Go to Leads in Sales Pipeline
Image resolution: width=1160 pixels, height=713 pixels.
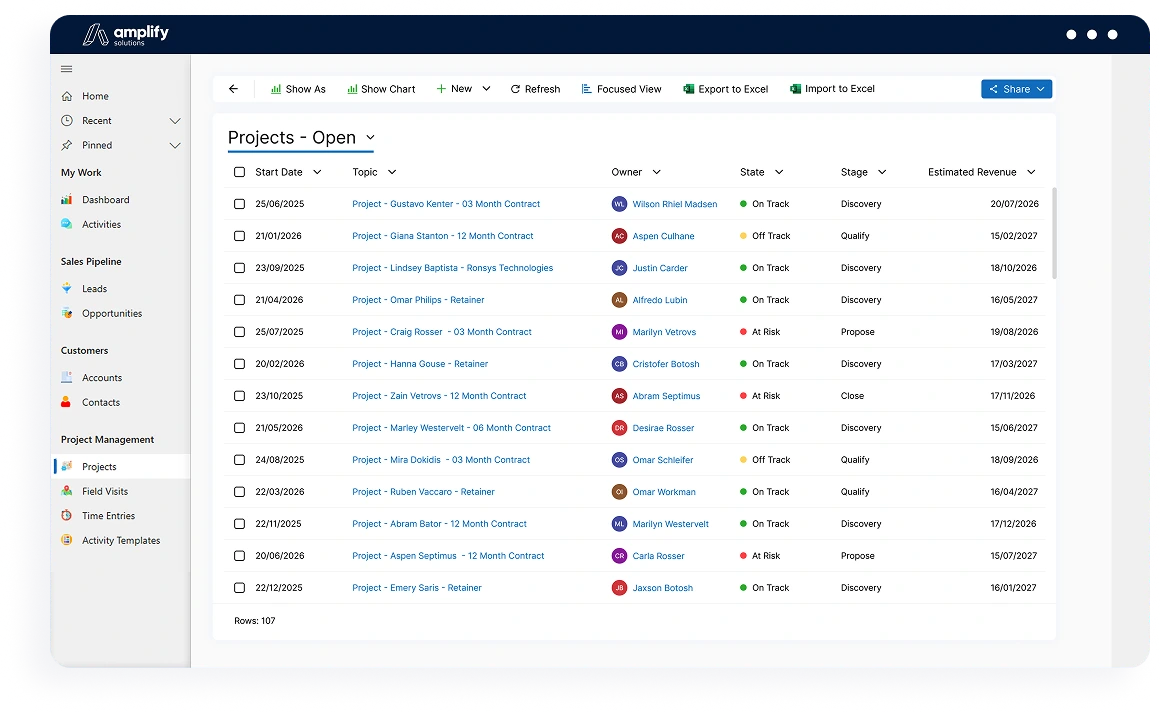[95, 288]
